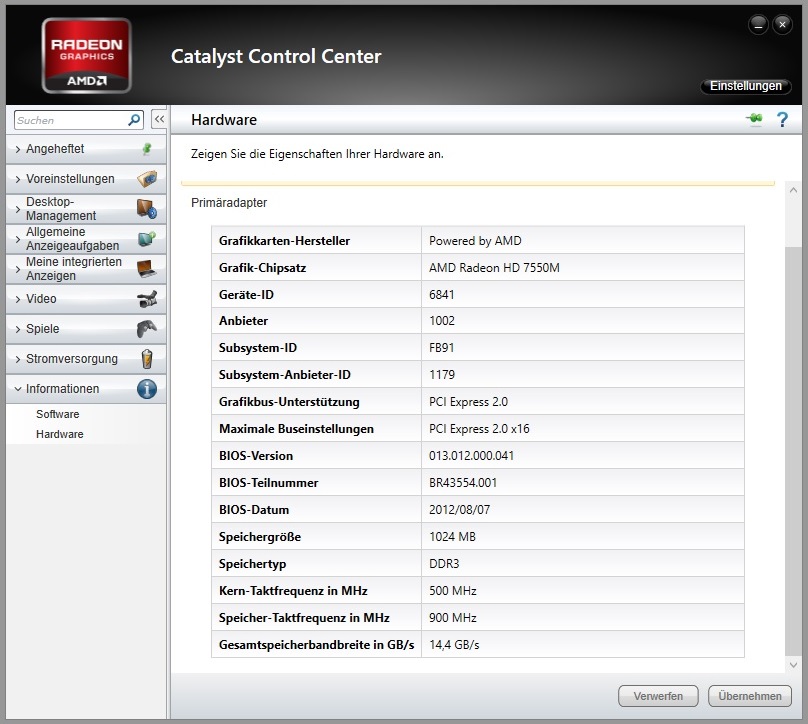This screenshot has height=724, width=808.
Task: Click the Grafikbus-Unterstützung label
Action: [289, 402]
